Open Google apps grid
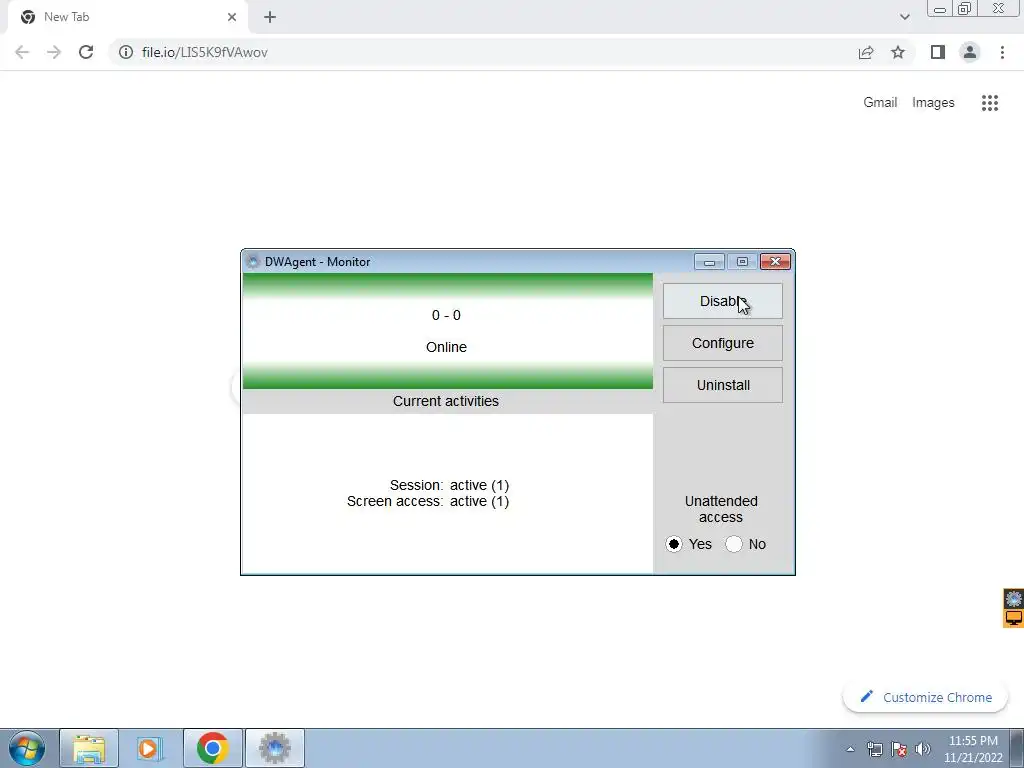 (990, 103)
